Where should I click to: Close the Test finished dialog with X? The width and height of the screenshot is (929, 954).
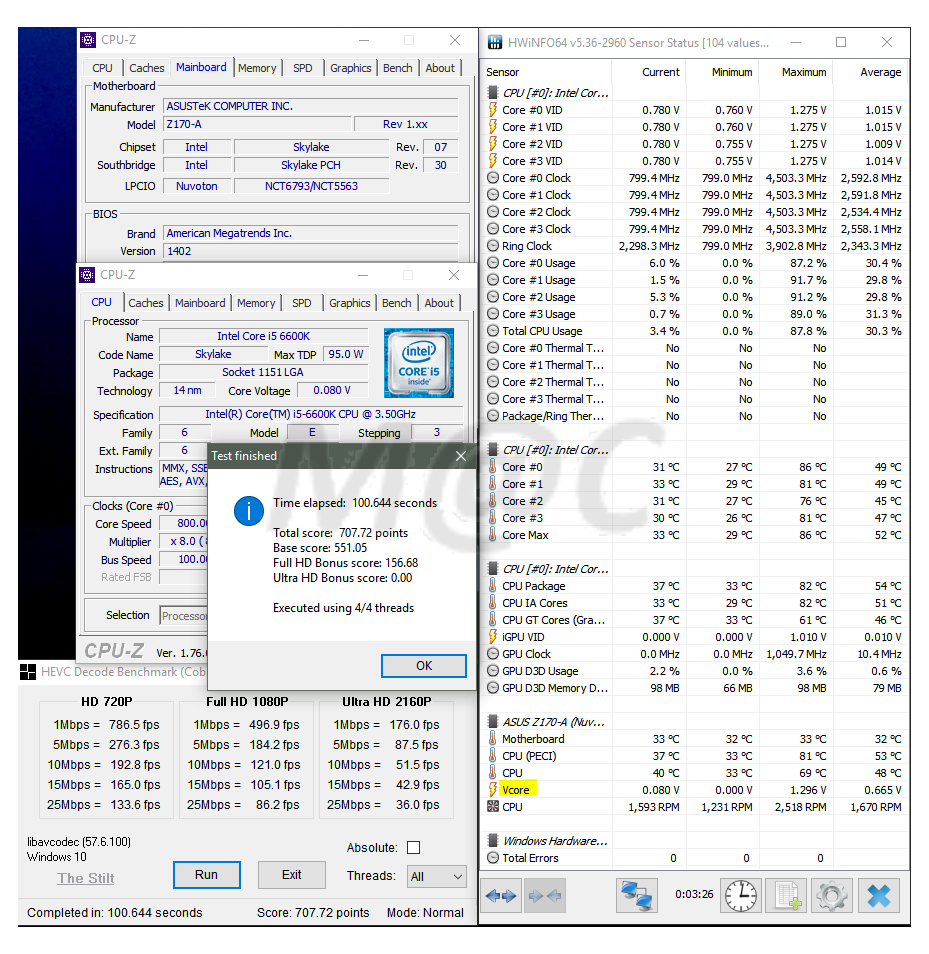tap(461, 456)
